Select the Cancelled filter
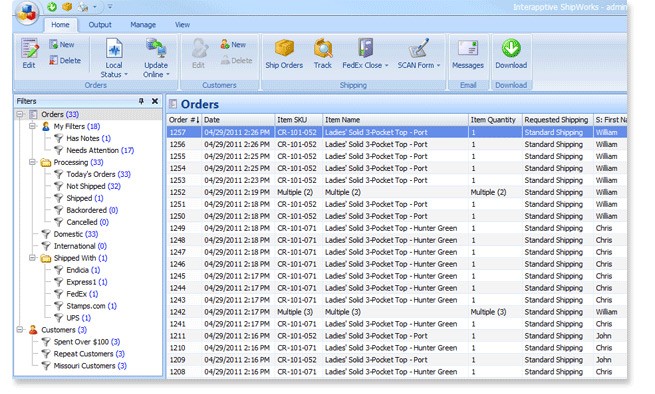655x394 pixels. [82, 222]
